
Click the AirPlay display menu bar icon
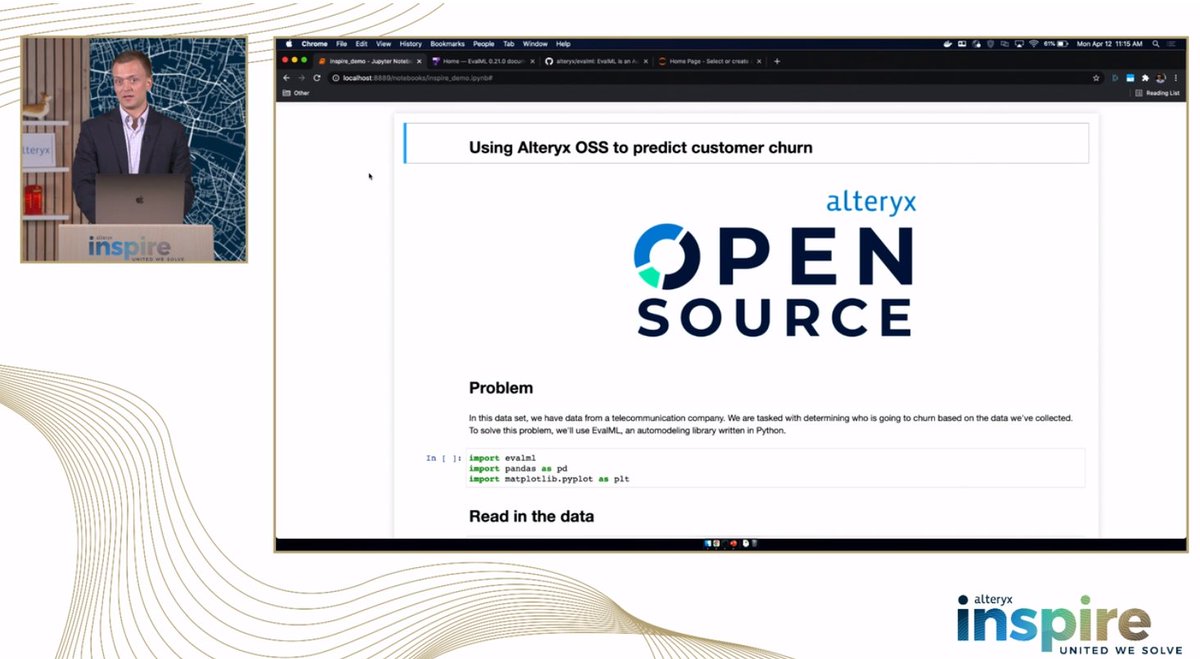(1019, 44)
